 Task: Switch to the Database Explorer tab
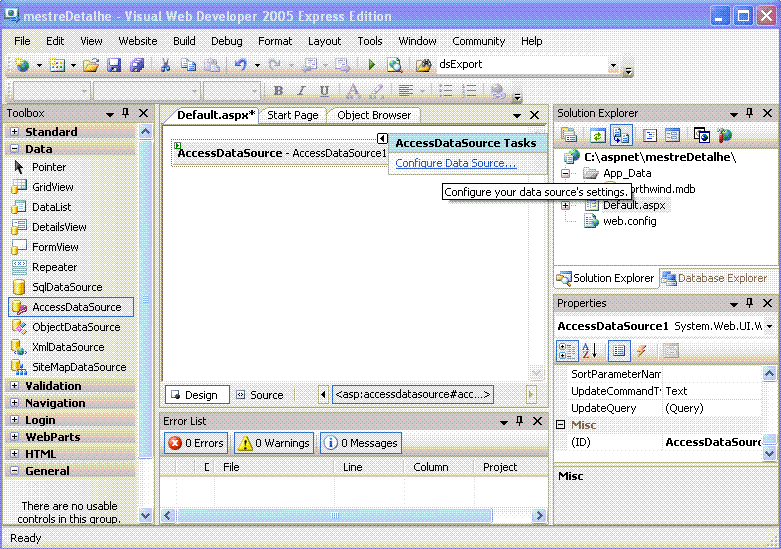716,278
